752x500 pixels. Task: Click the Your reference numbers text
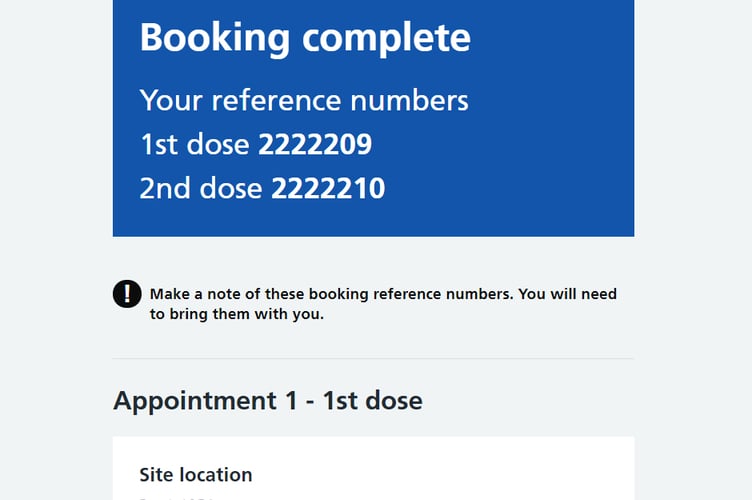[x=304, y=101]
